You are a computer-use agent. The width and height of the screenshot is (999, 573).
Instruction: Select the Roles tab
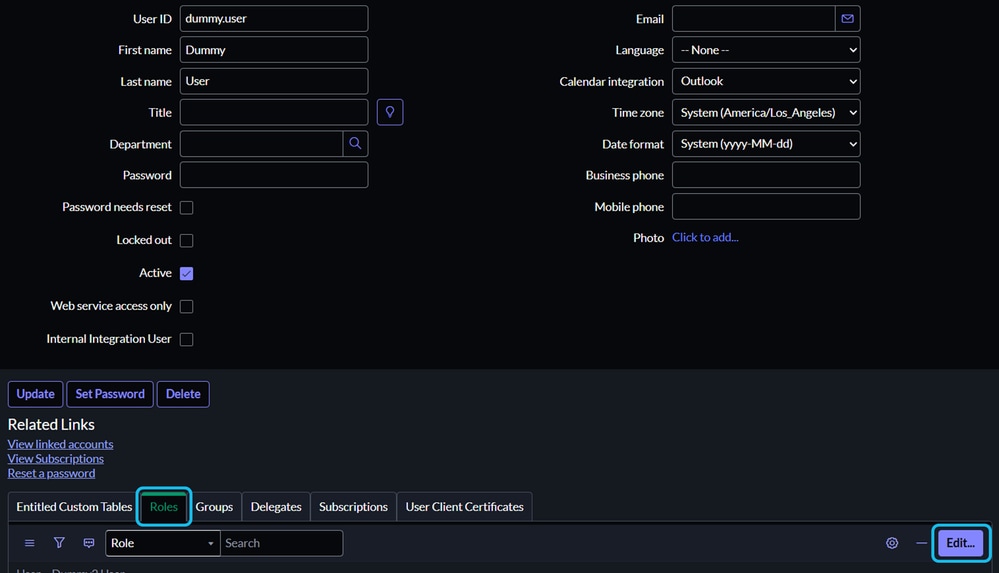point(164,507)
